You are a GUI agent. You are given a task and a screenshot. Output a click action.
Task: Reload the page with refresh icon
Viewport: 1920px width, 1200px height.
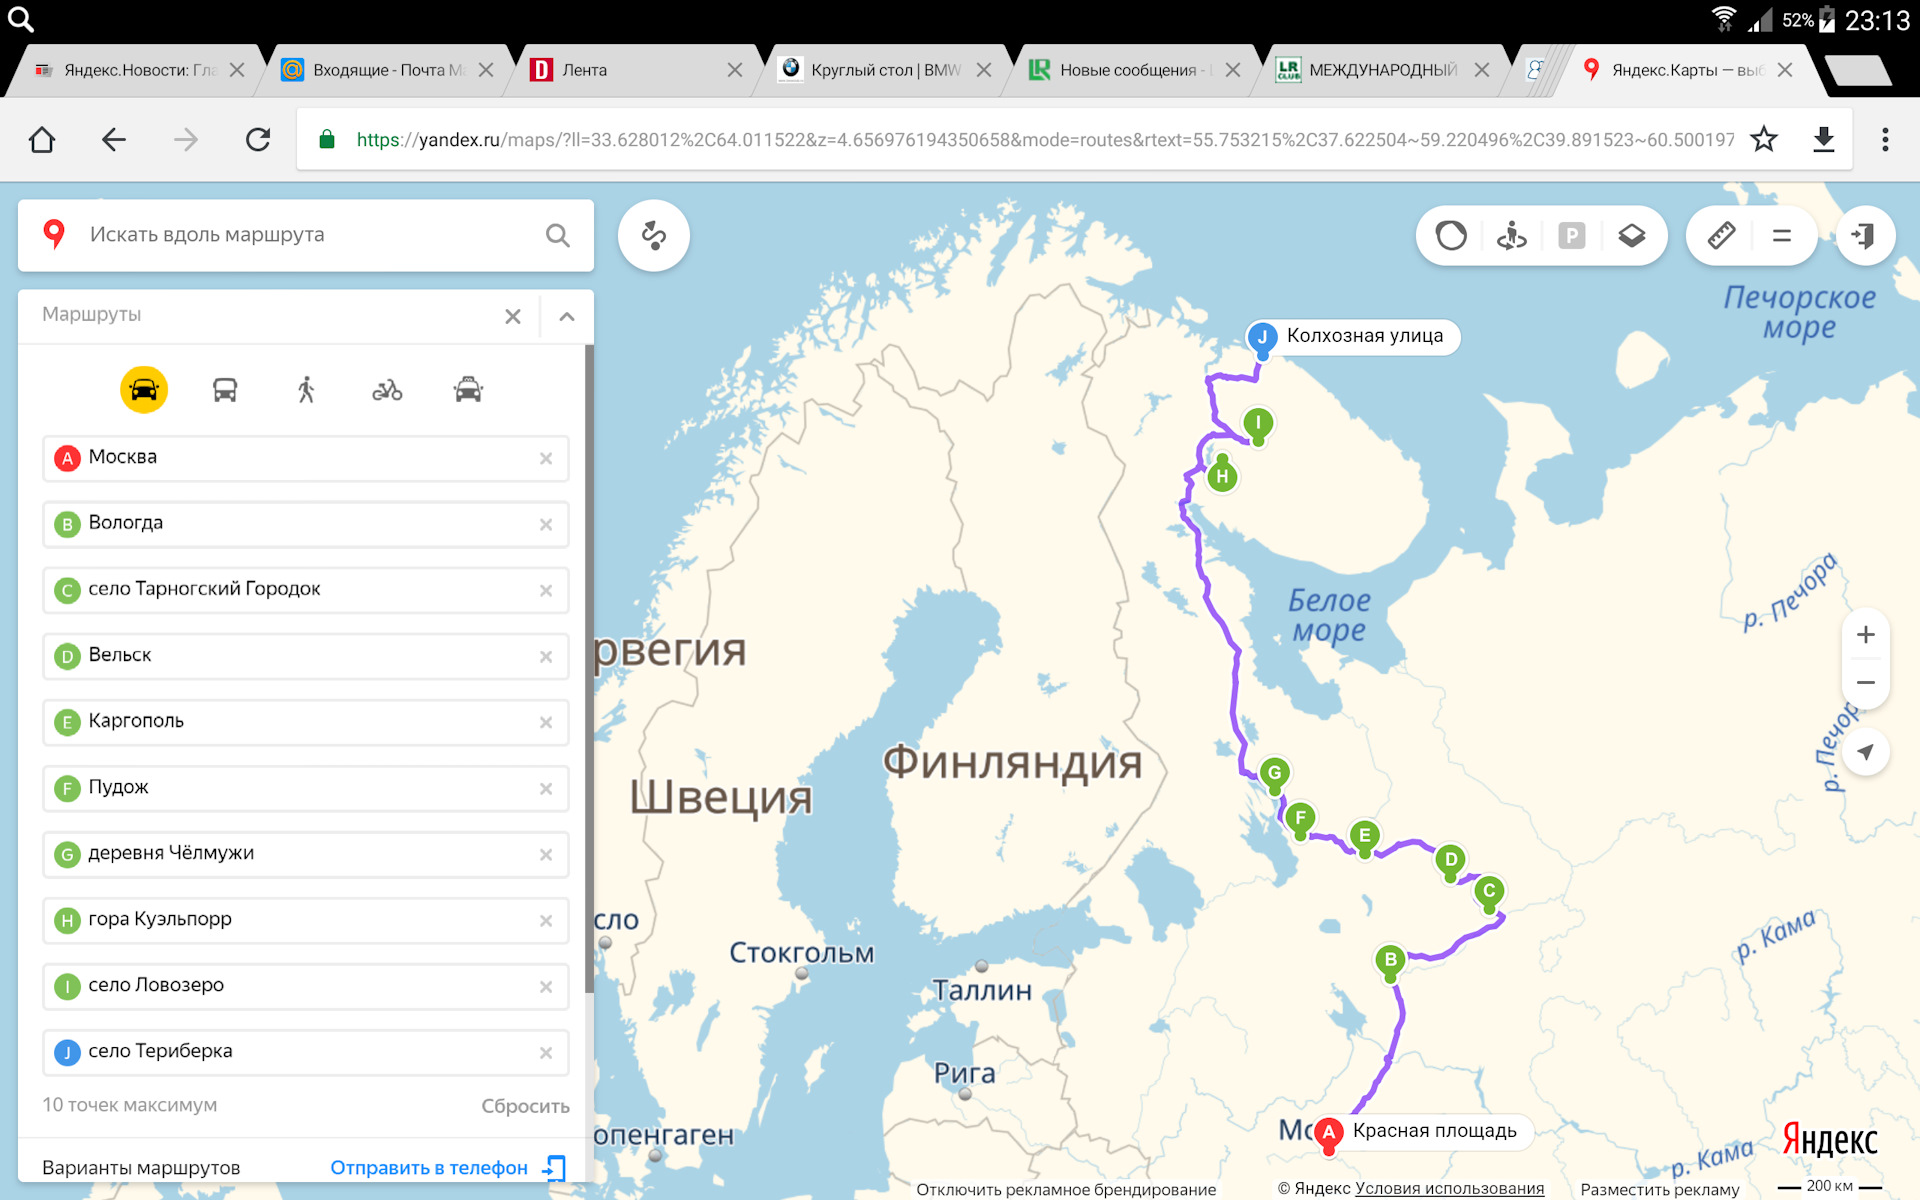tap(258, 140)
